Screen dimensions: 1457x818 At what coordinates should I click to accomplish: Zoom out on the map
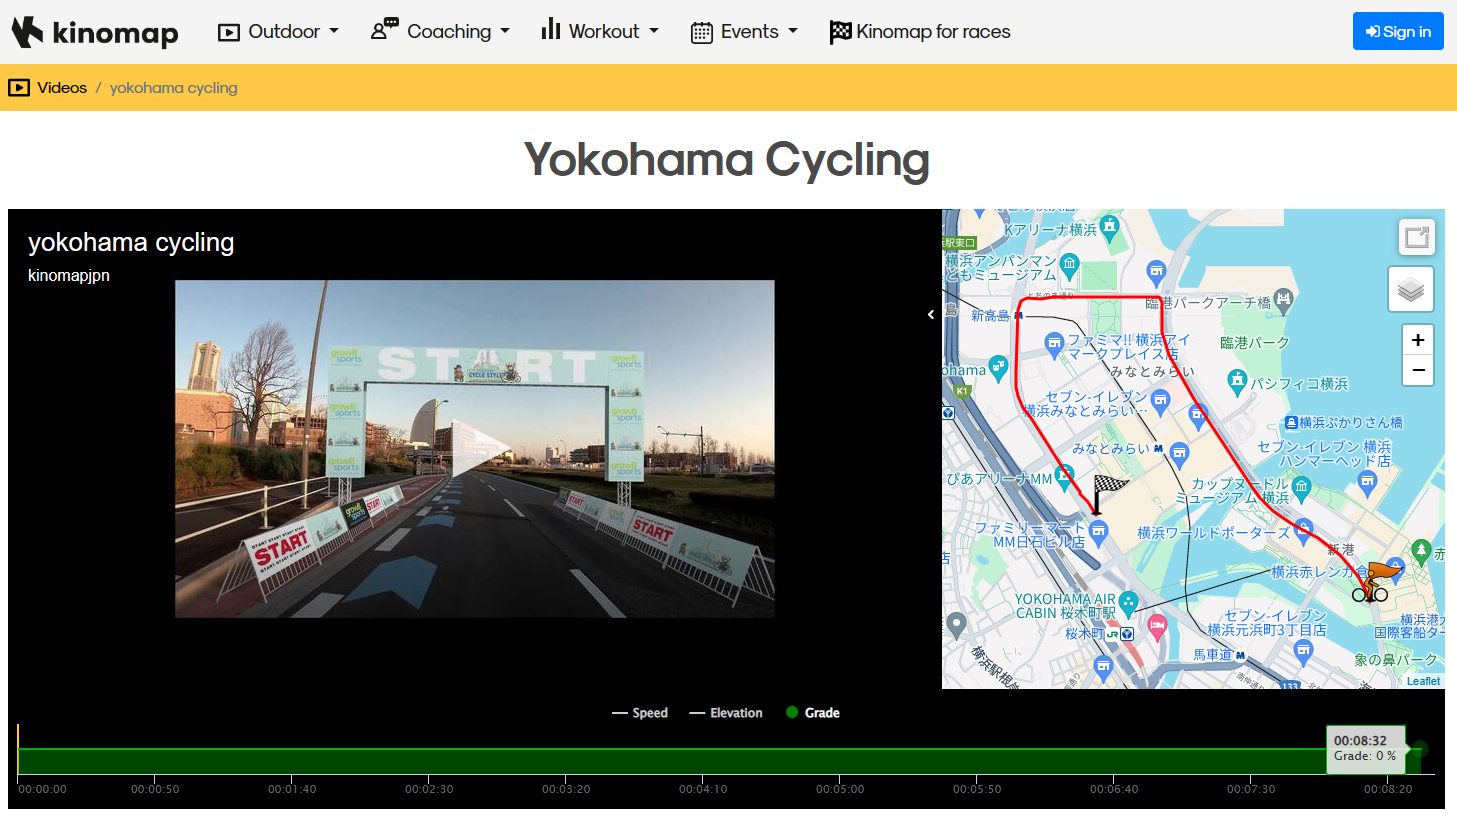click(x=1418, y=370)
